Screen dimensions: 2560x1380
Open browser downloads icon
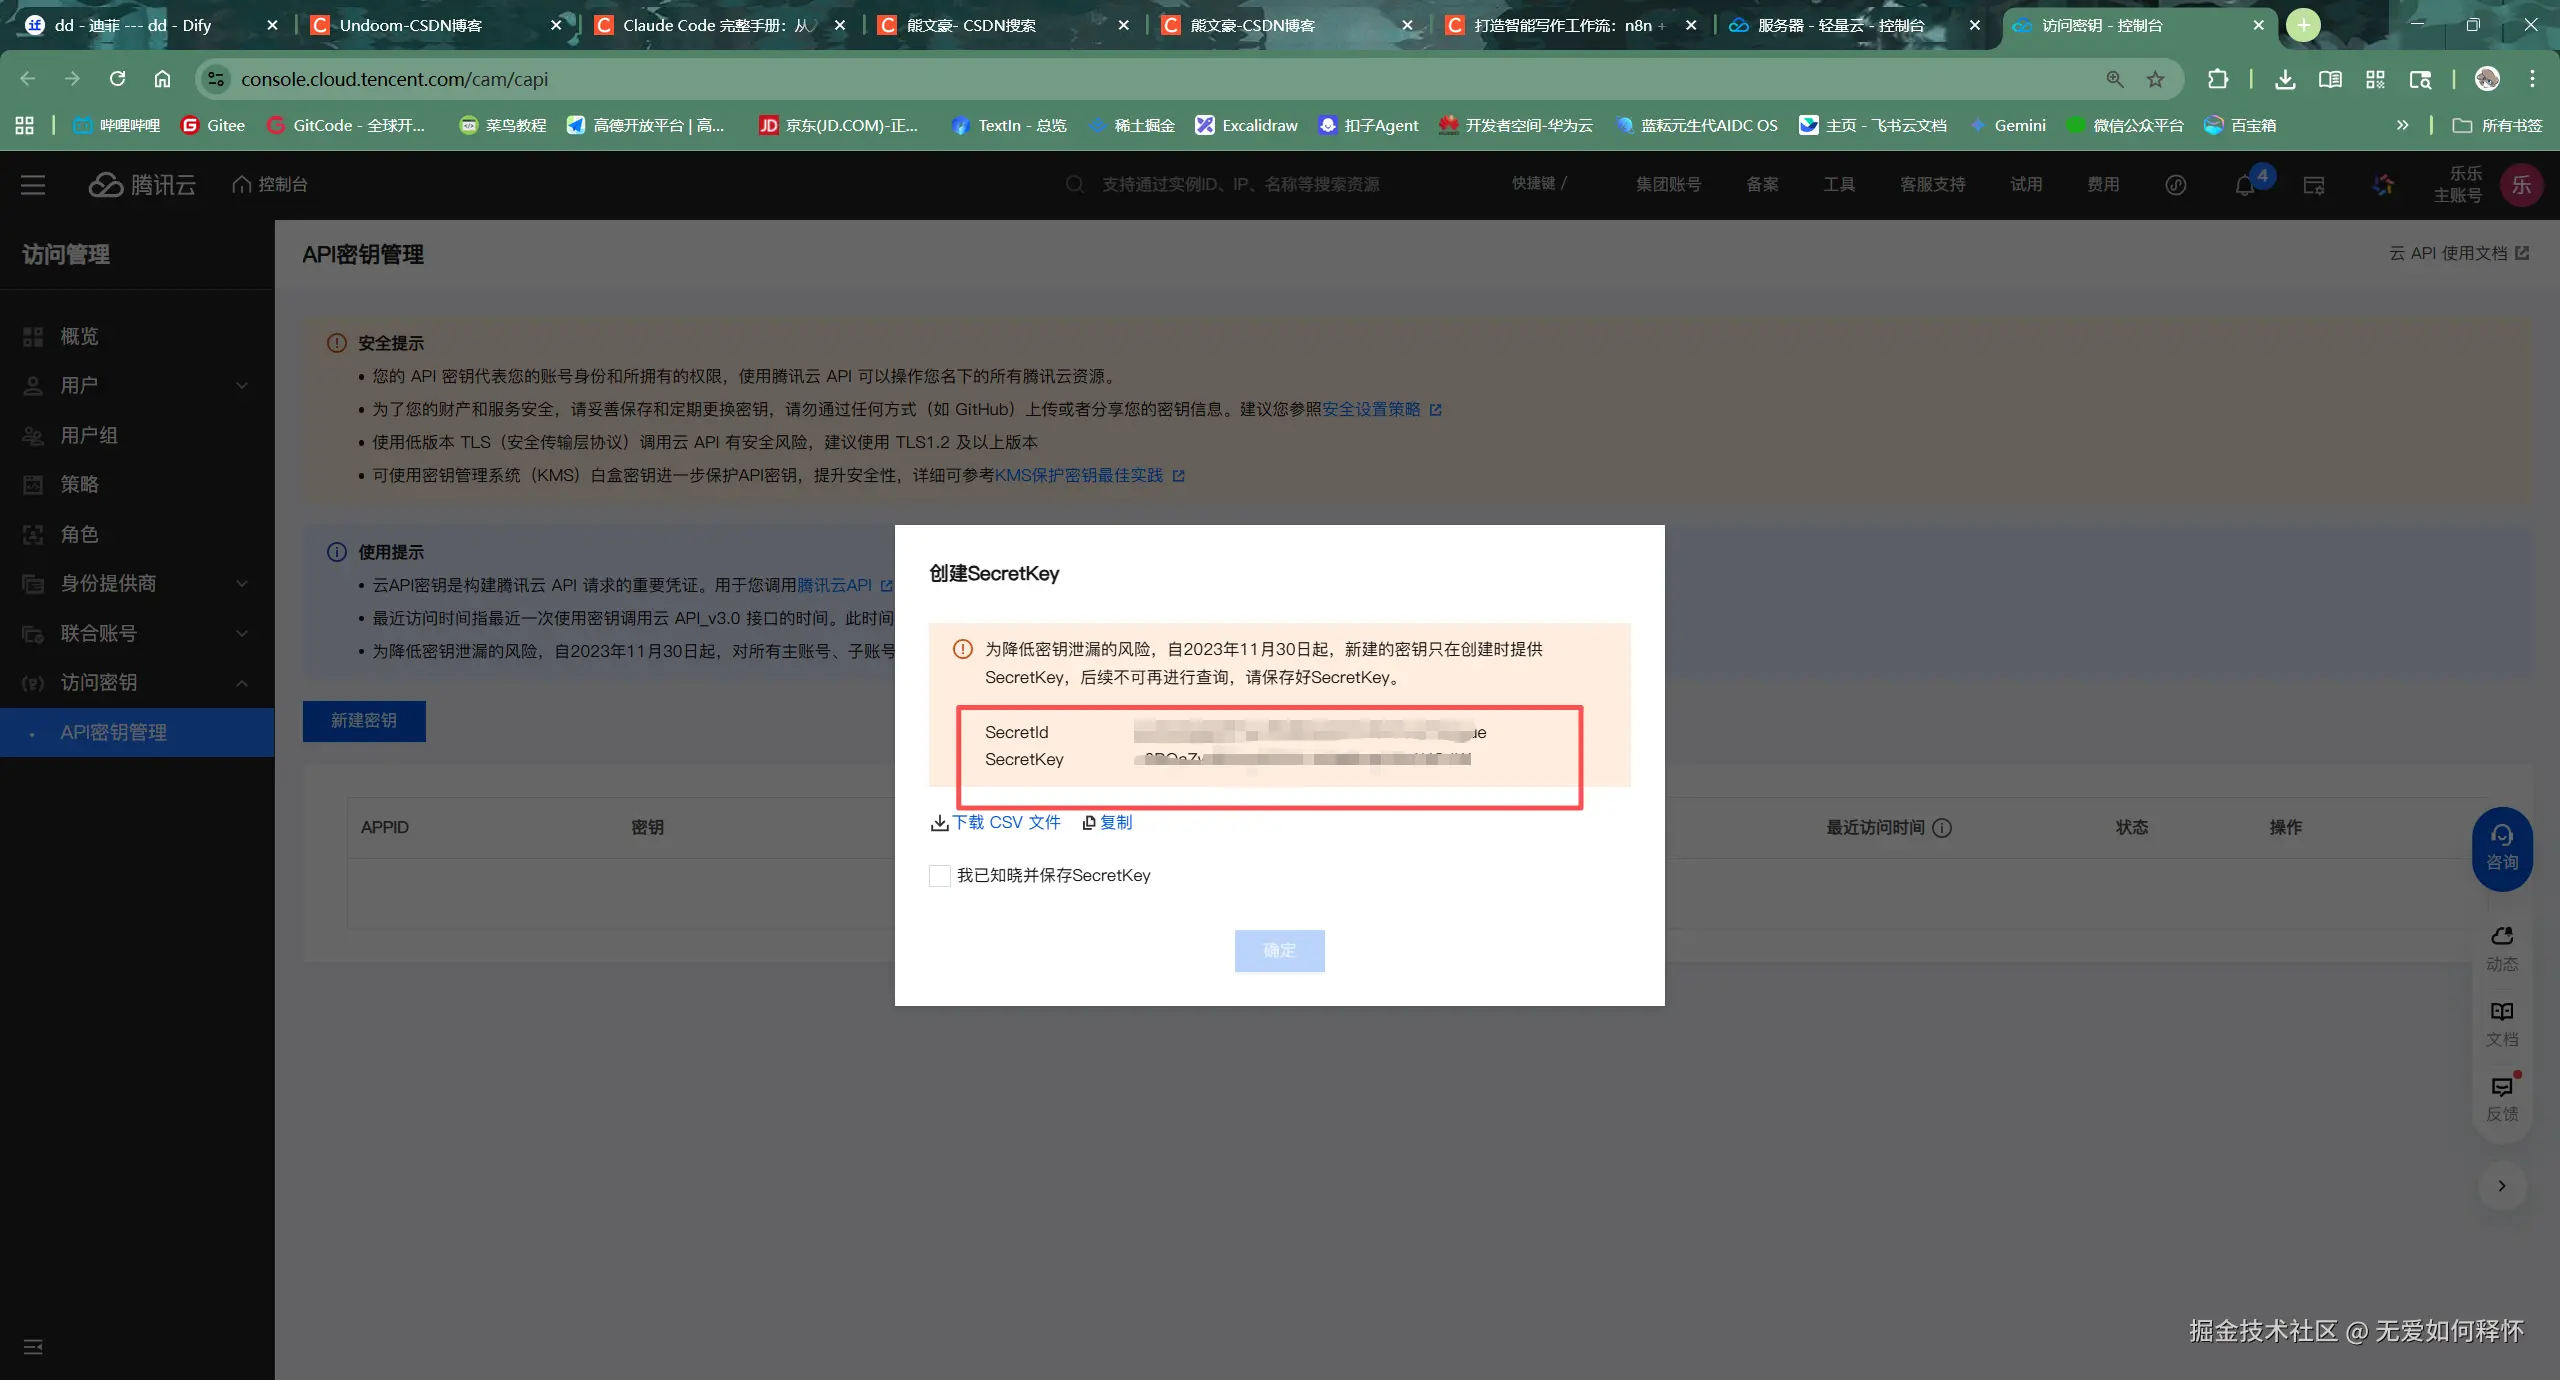coord(2285,79)
